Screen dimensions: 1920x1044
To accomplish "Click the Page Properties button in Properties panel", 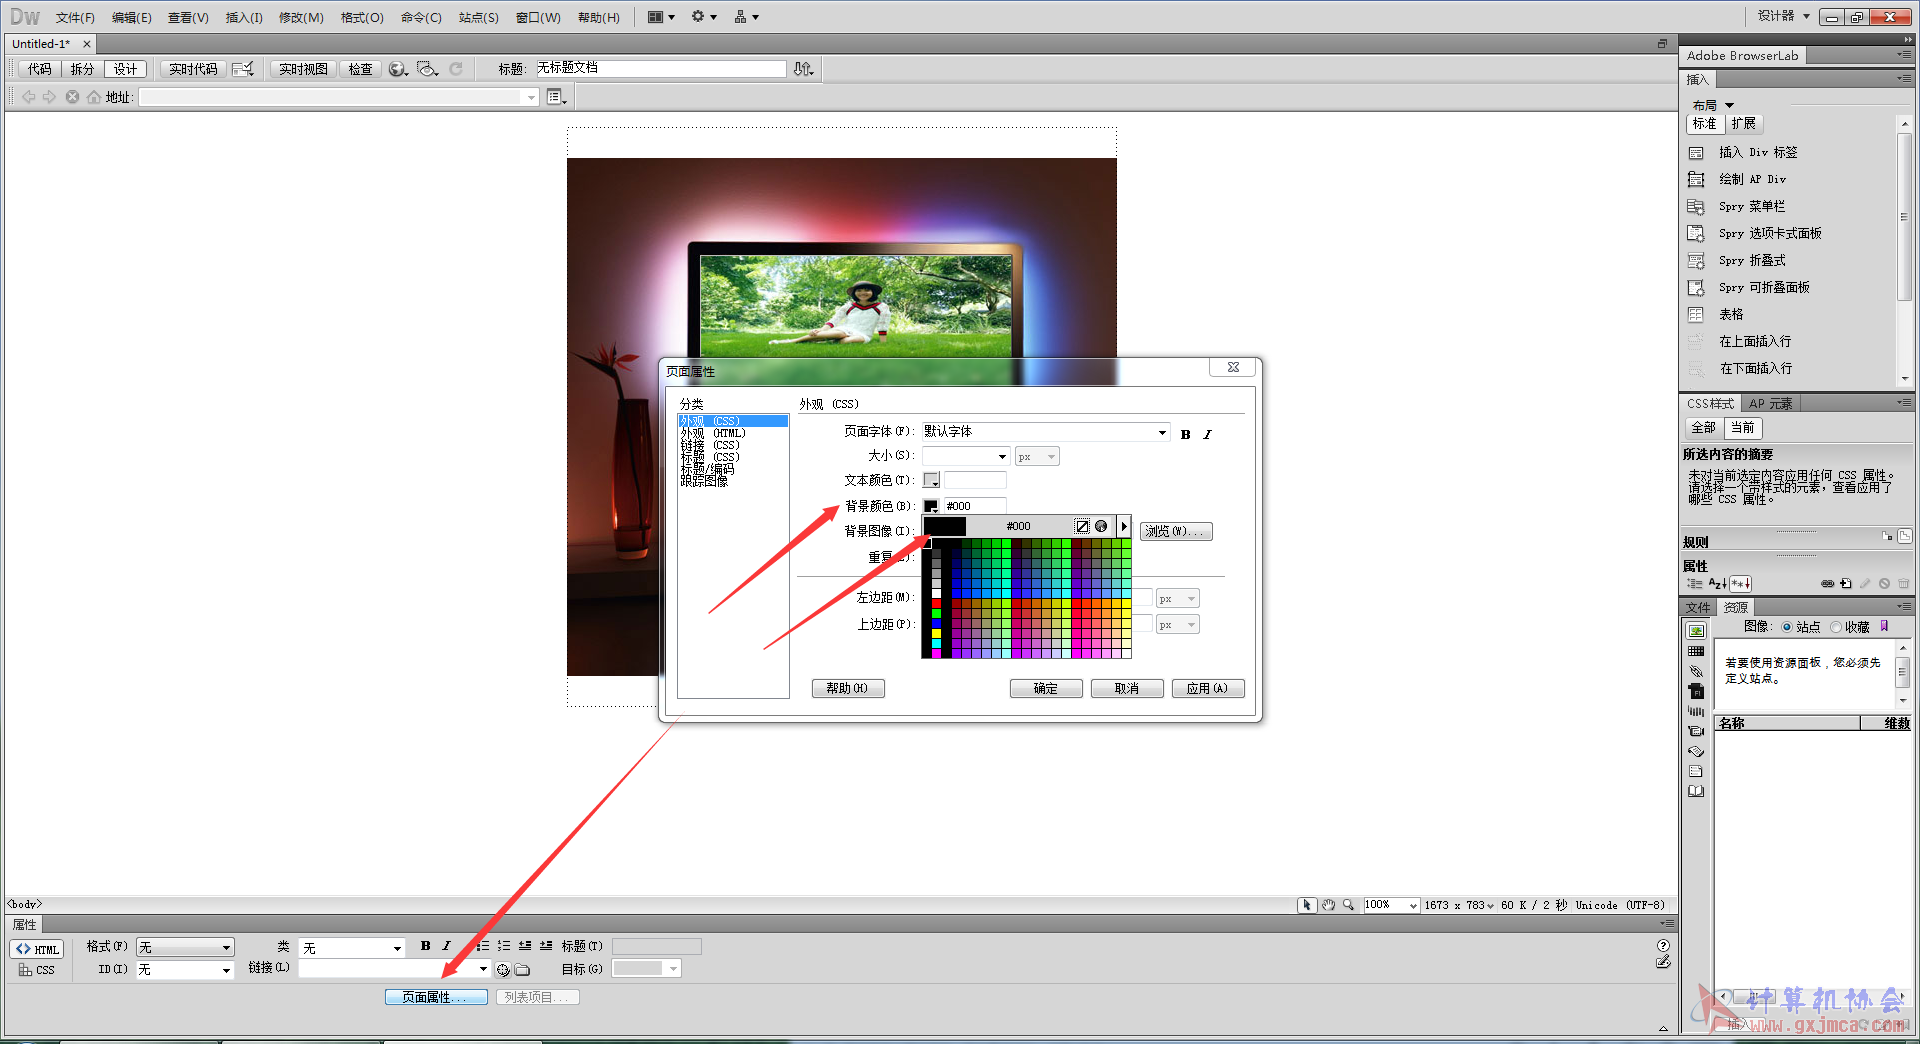I will tap(436, 997).
